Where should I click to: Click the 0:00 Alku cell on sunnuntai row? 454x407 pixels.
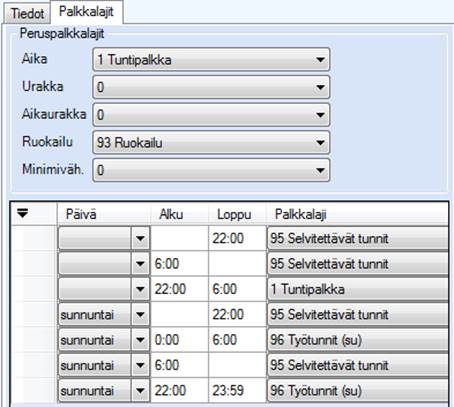180,340
